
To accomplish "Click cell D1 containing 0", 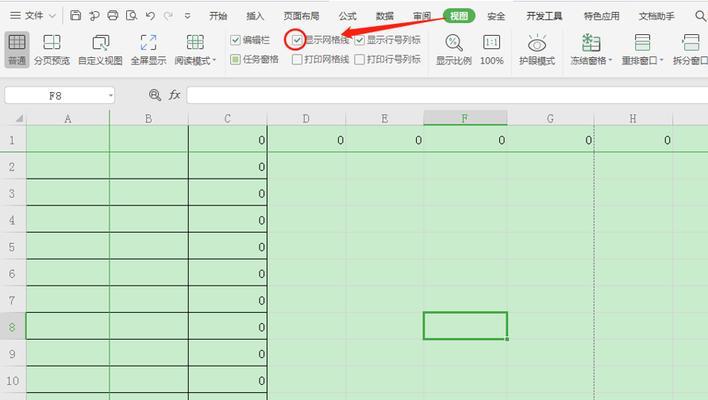I will point(306,140).
